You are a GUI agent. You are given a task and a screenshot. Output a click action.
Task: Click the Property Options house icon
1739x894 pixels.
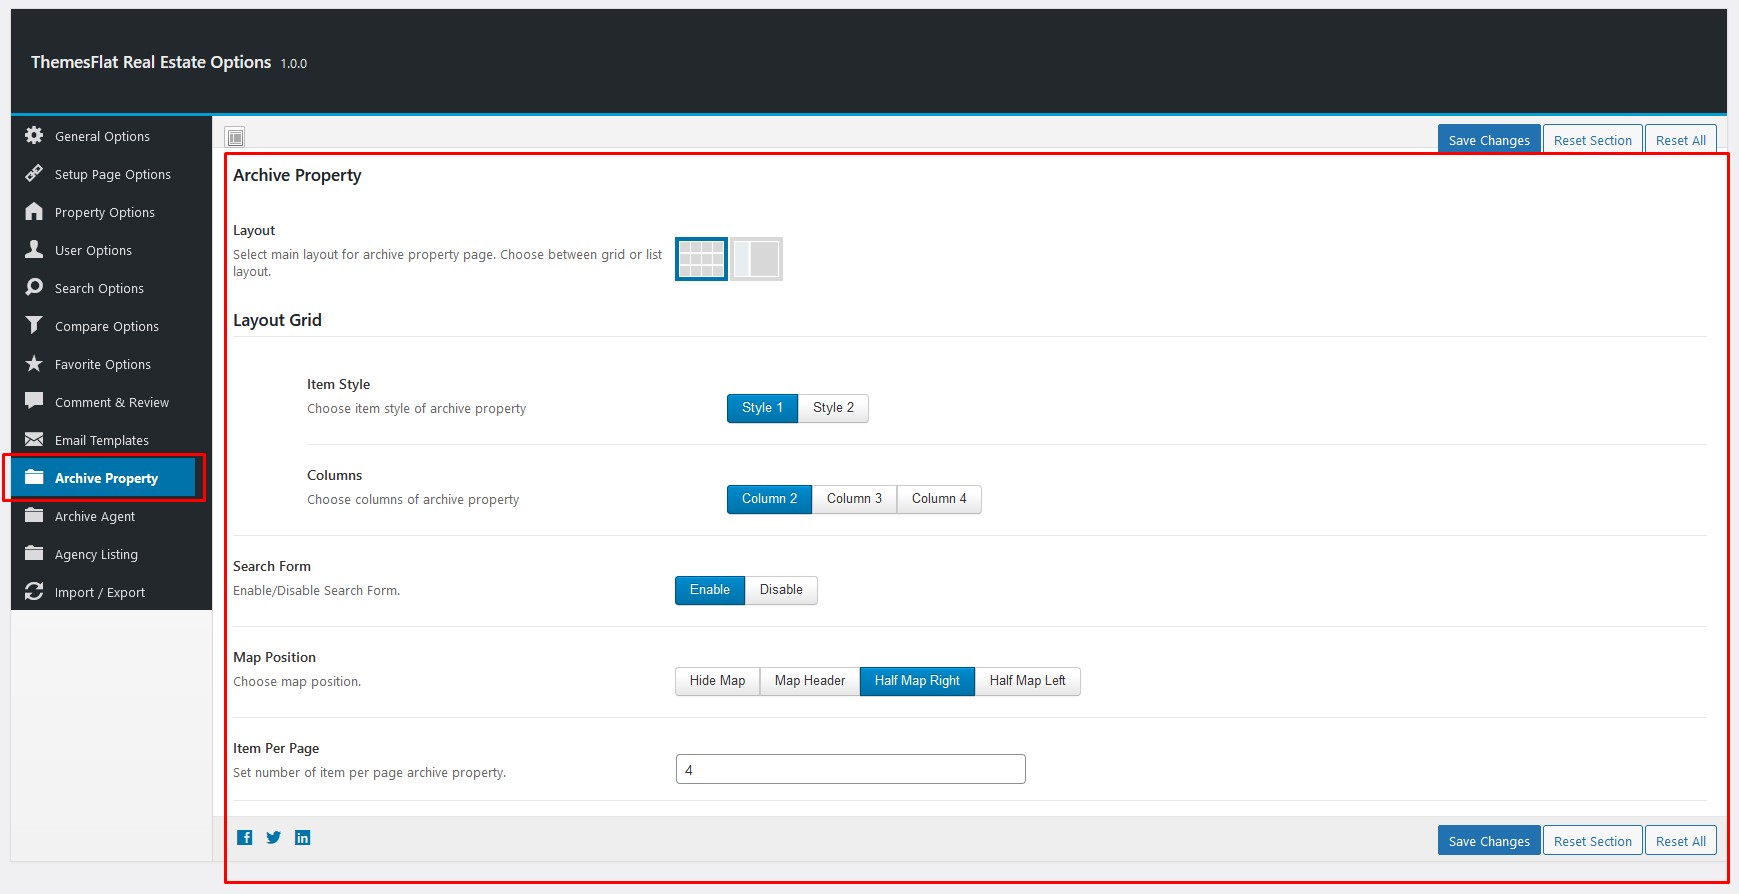(34, 211)
